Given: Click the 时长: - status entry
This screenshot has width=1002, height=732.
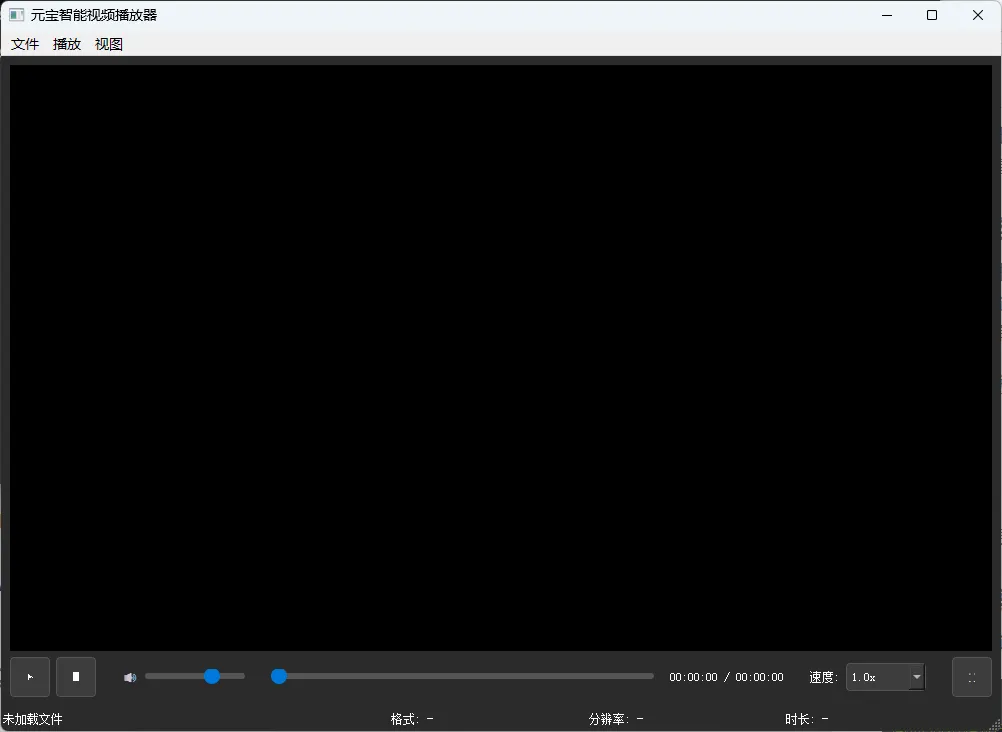Looking at the screenshot, I should pos(806,719).
